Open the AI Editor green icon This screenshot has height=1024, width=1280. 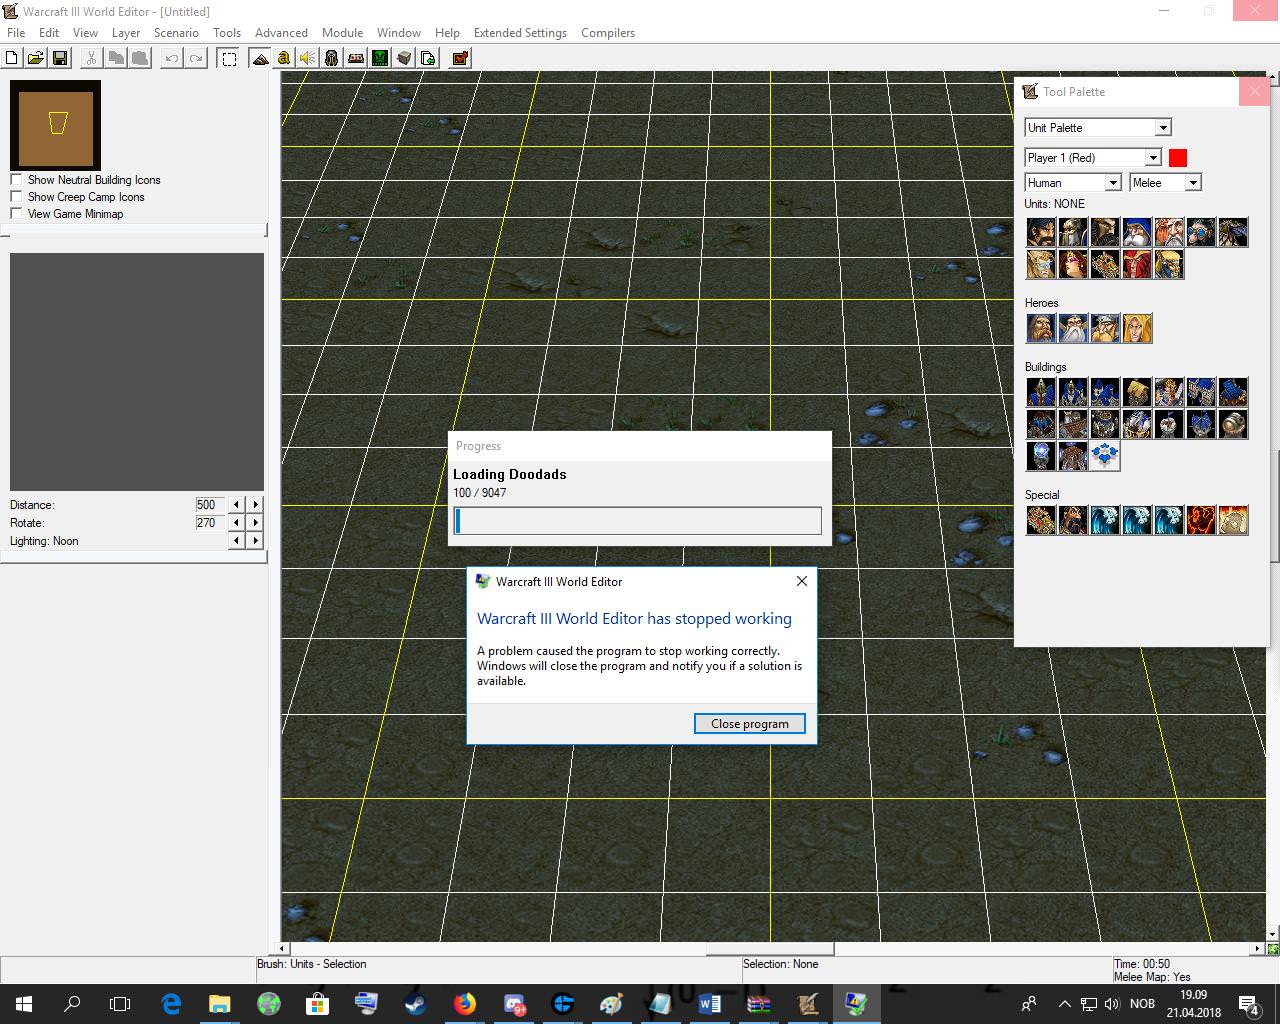(x=380, y=58)
